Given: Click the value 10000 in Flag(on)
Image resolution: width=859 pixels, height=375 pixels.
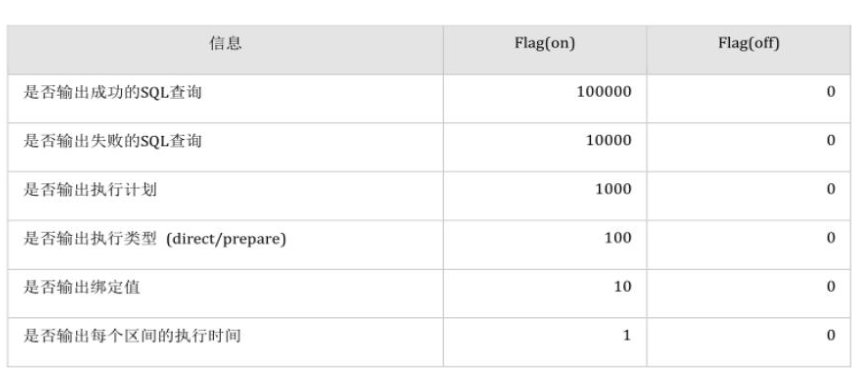Looking at the screenshot, I should [609, 141].
